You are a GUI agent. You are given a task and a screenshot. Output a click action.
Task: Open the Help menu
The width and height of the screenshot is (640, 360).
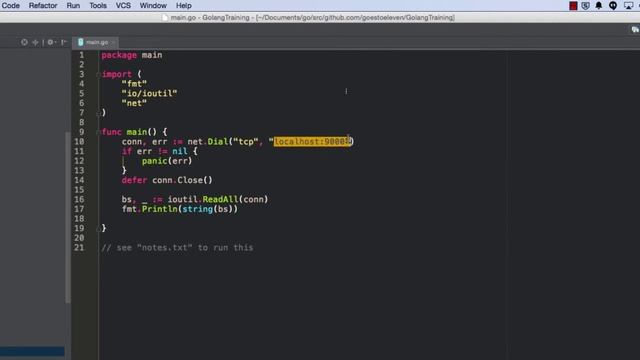184,6
